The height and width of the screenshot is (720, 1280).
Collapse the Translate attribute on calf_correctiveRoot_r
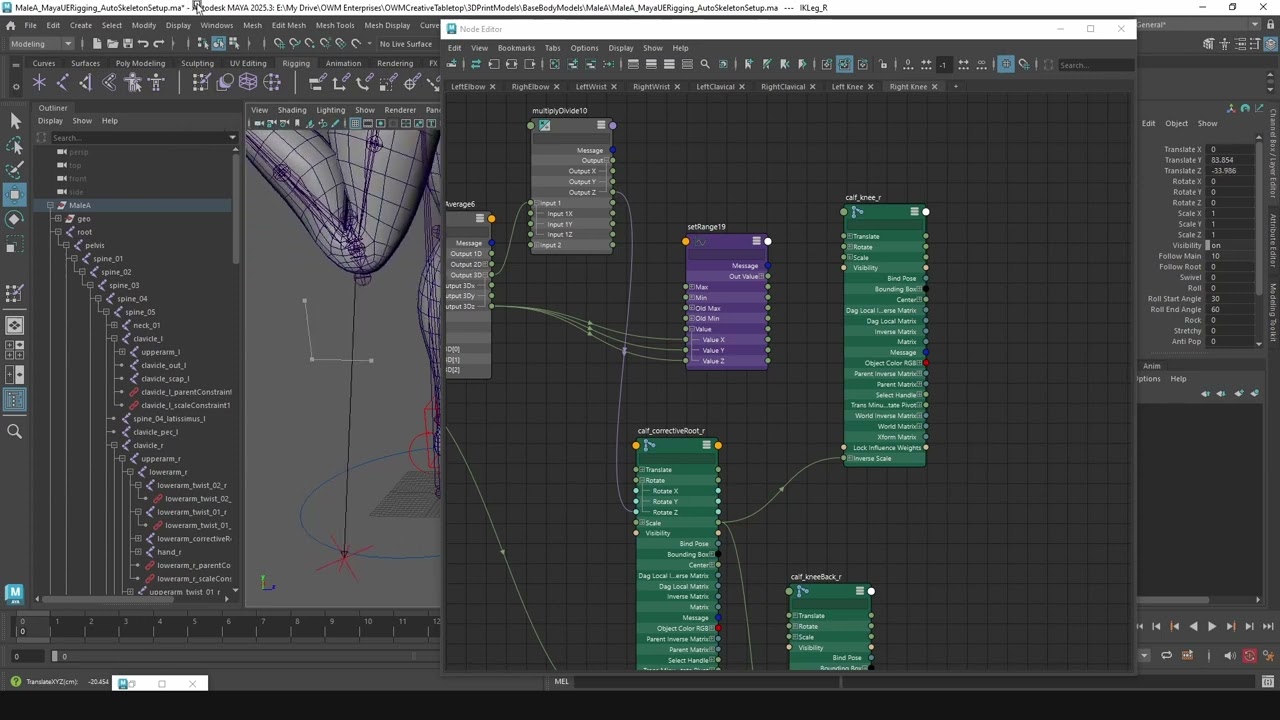[642, 470]
